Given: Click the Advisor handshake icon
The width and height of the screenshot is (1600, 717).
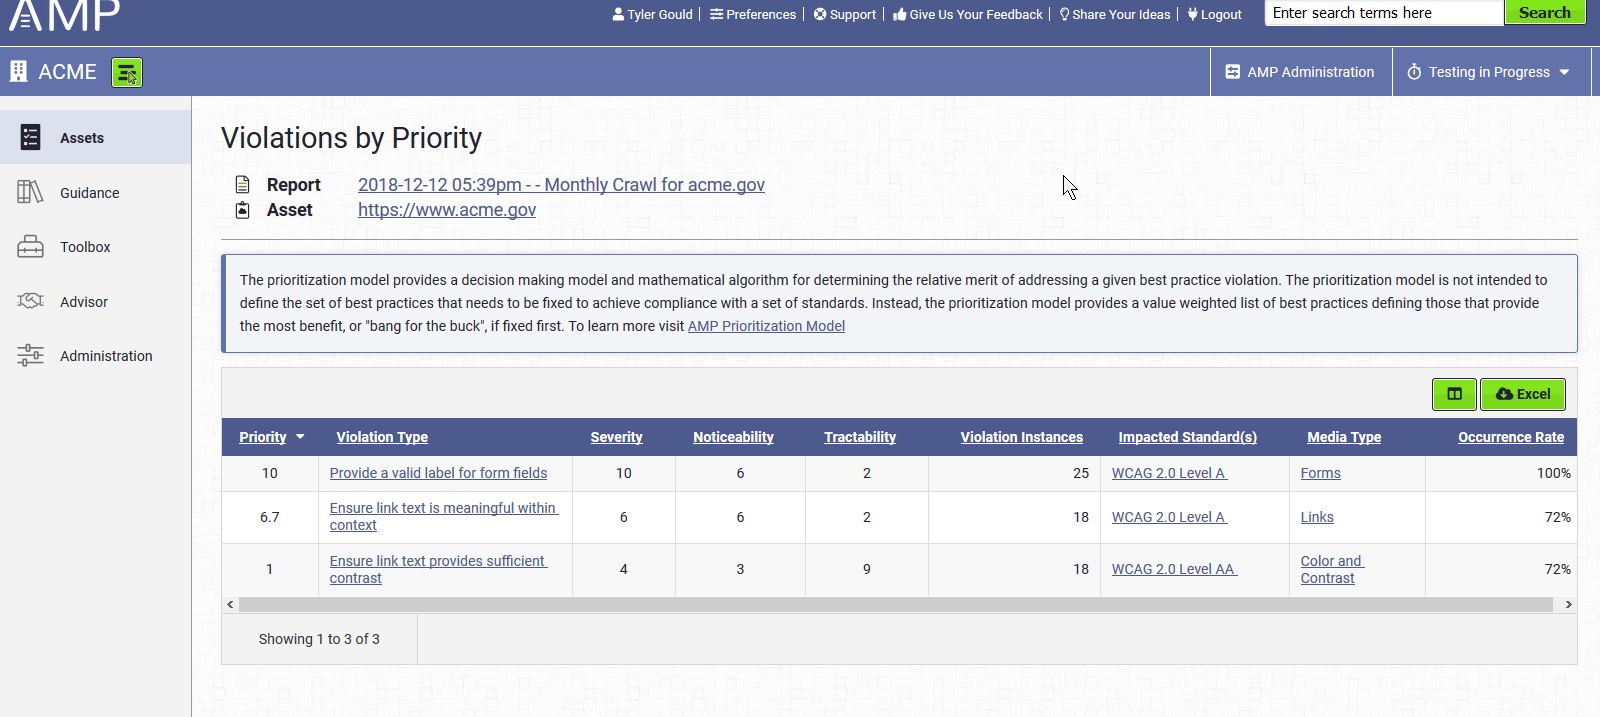Looking at the screenshot, I should pos(31,301).
